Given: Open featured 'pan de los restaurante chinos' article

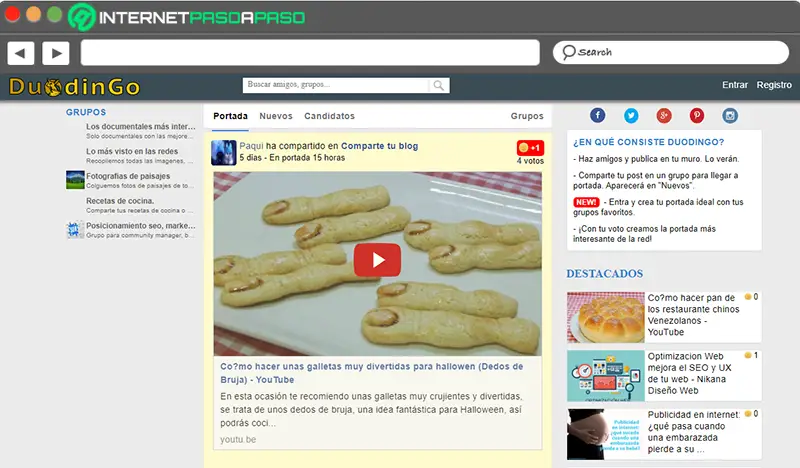Looking at the screenshot, I should point(693,315).
